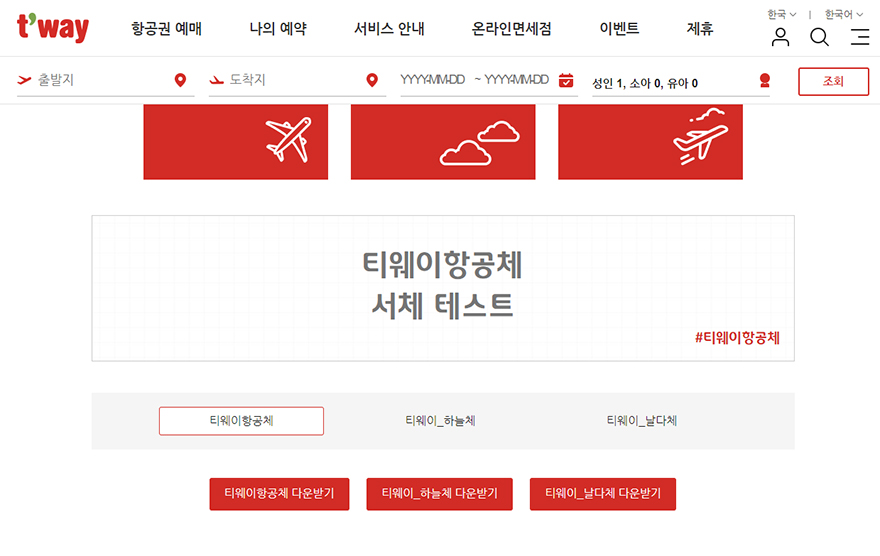Viewport: 880px width, 556px height.
Task: Open the 서비스 안내 menu
Action: pyautogui.click(x=389, y=29)
